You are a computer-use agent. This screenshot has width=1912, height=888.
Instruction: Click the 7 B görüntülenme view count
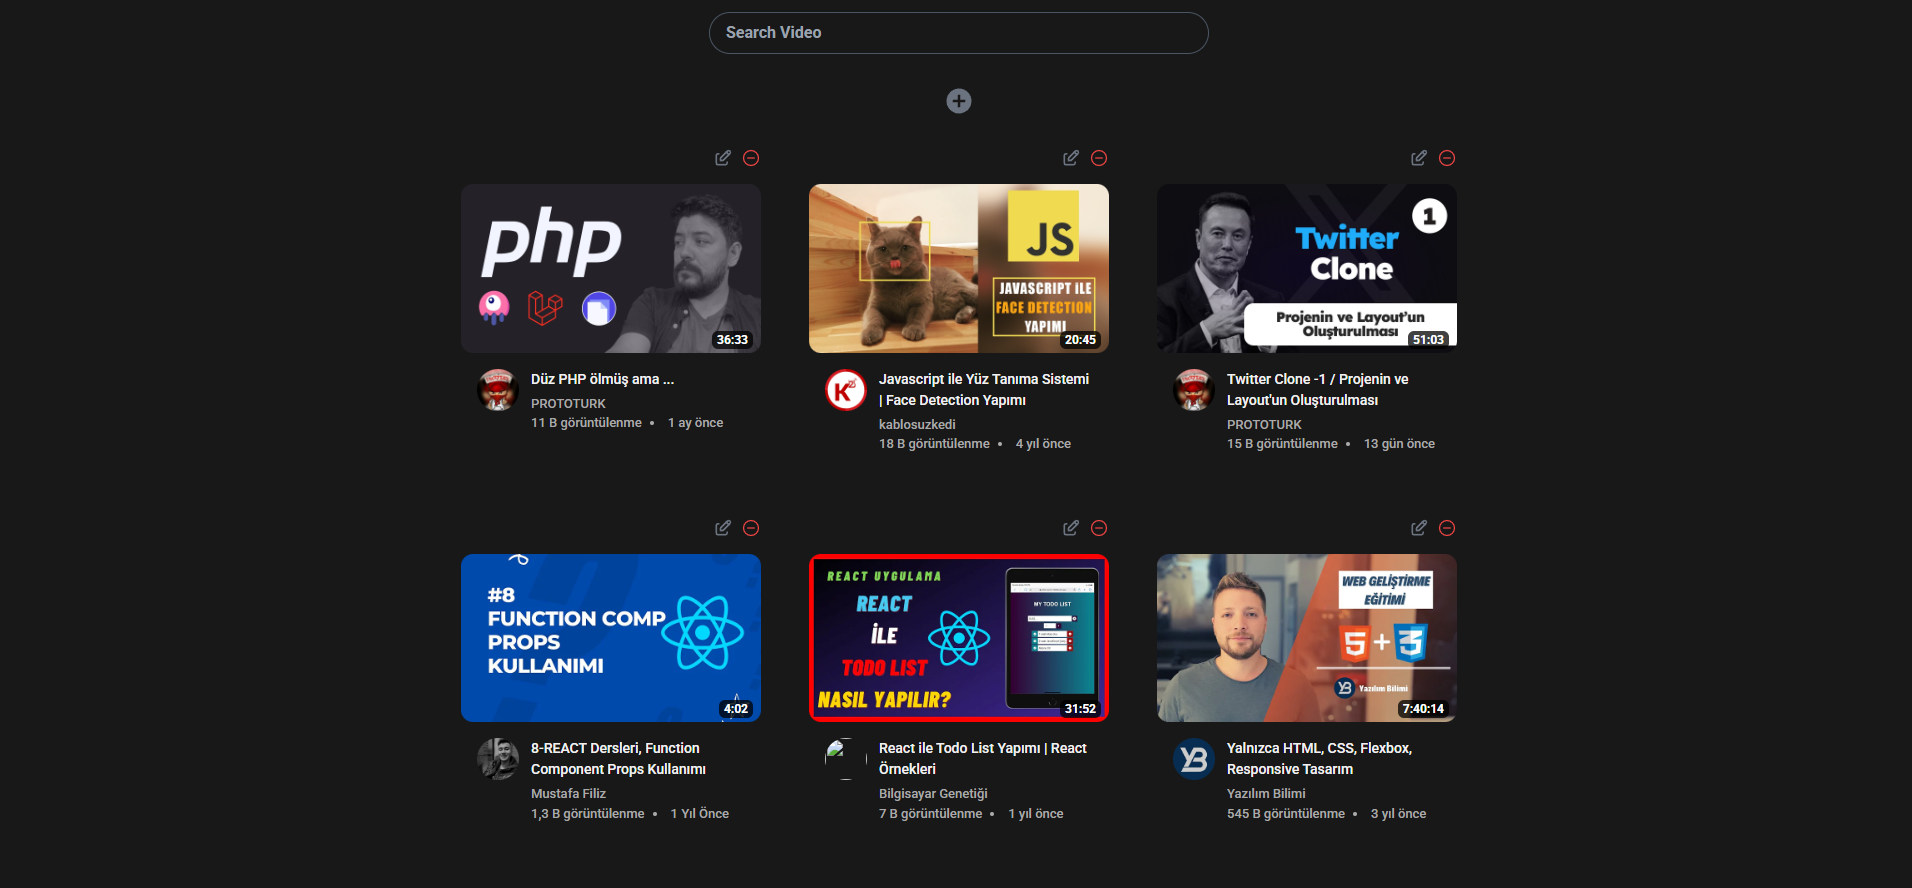pyautogui.click(x=930, y=814)
